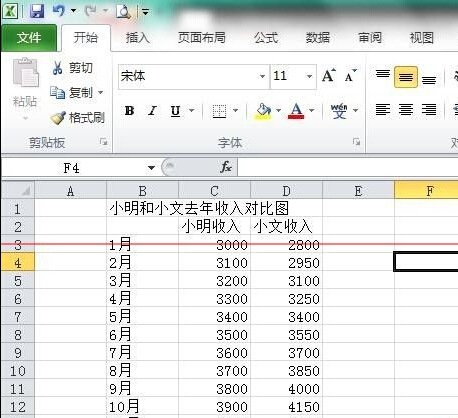
Task: Click the print preview icon in the quick access toolbar
Action: click(123, 11)
